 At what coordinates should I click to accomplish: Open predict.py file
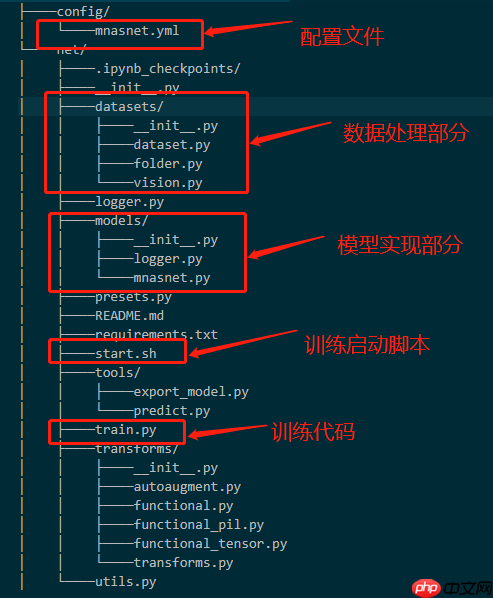click(172, 411)
